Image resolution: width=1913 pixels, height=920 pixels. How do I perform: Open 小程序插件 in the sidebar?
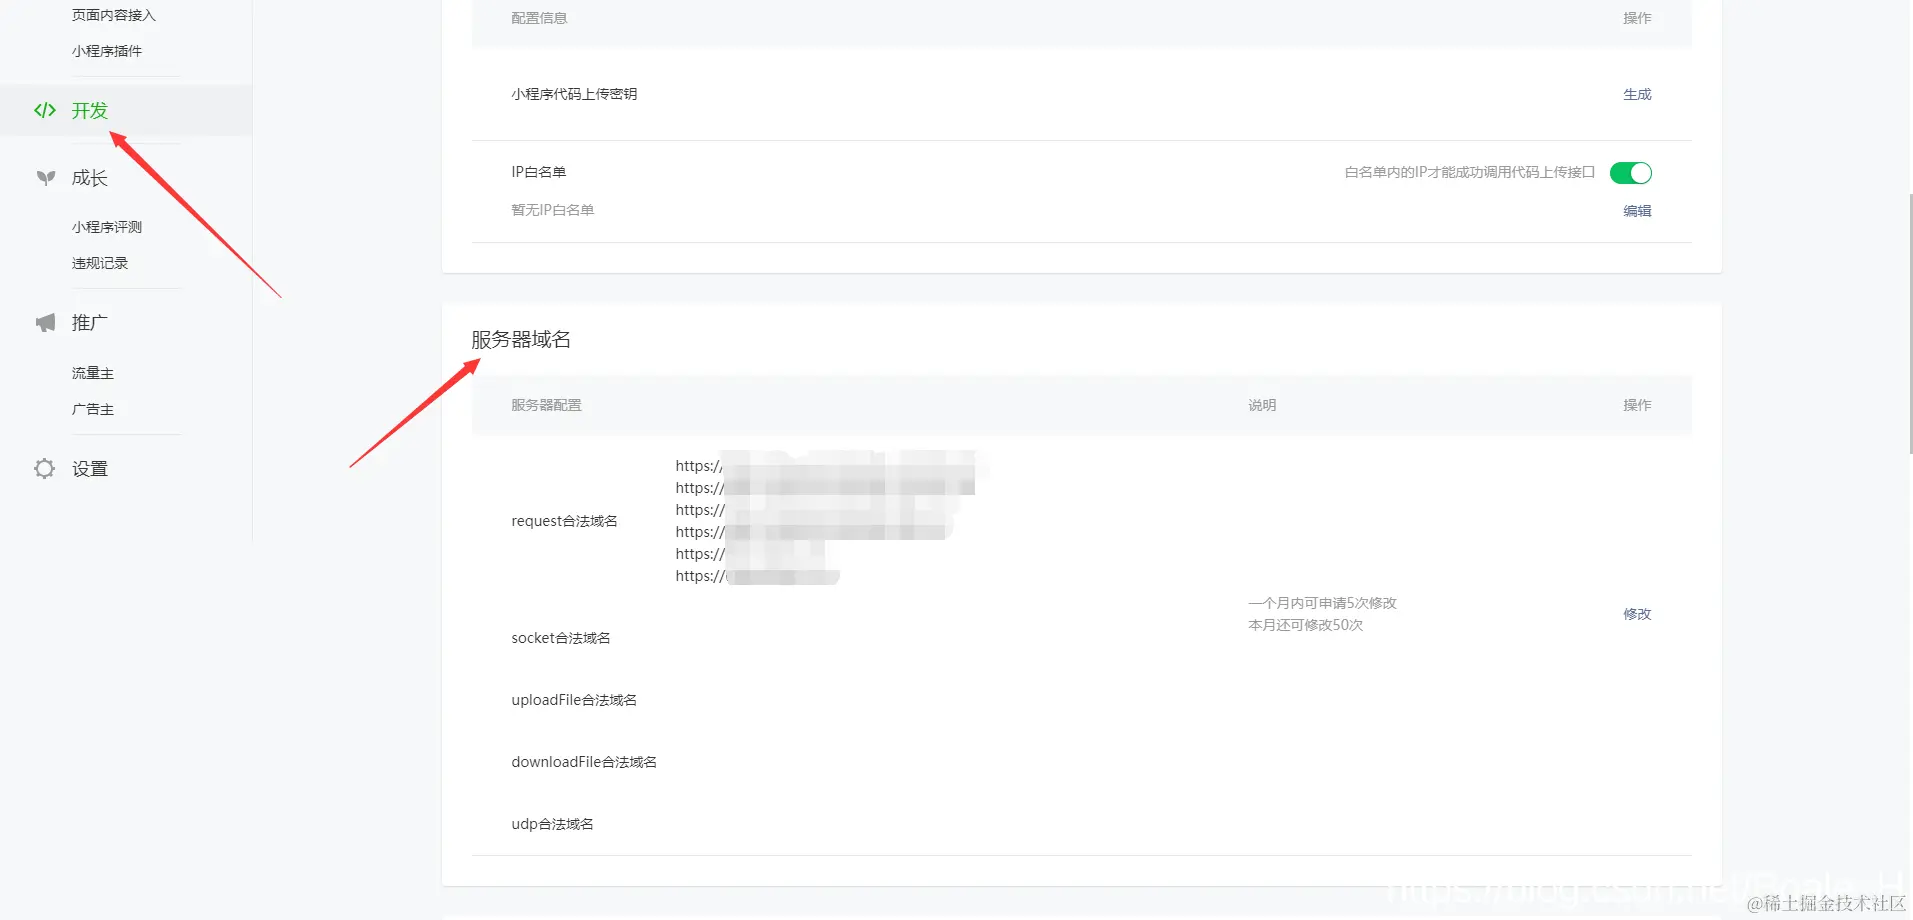click(106, 50)
